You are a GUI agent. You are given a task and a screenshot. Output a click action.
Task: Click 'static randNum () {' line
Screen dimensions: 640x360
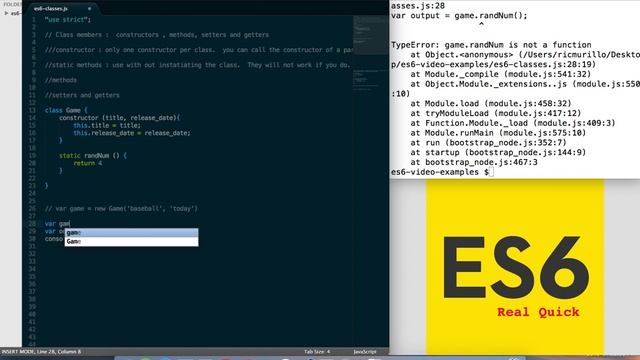(x=93, y=156)
